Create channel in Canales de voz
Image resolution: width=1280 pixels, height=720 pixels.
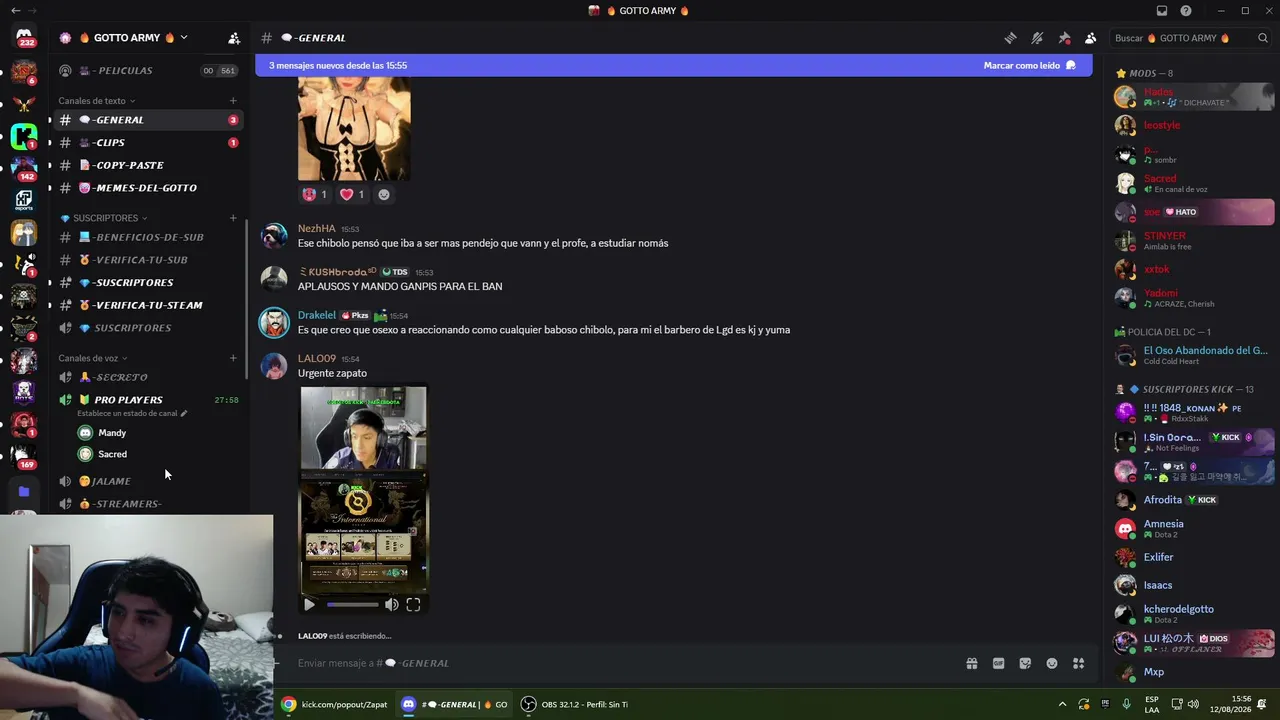(x=233, y=358)
